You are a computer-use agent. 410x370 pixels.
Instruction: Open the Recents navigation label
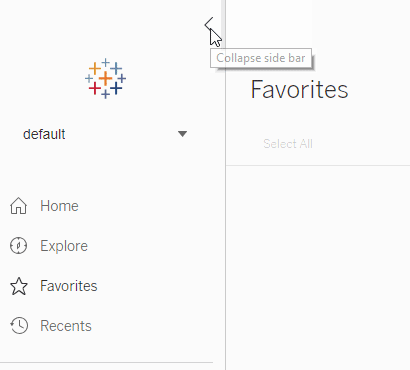[66, 326]
